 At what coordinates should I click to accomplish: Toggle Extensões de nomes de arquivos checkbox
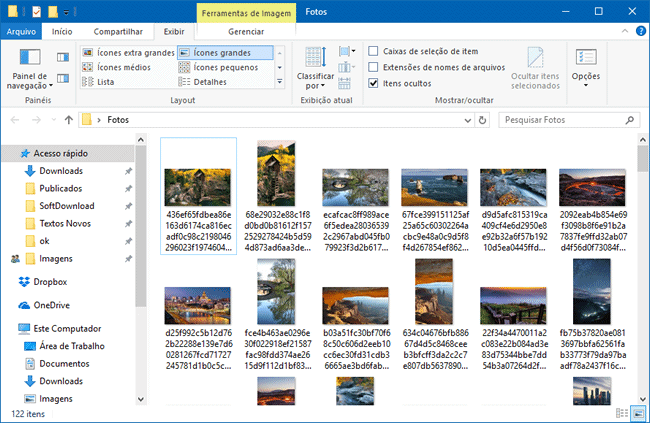pos(373,67)
